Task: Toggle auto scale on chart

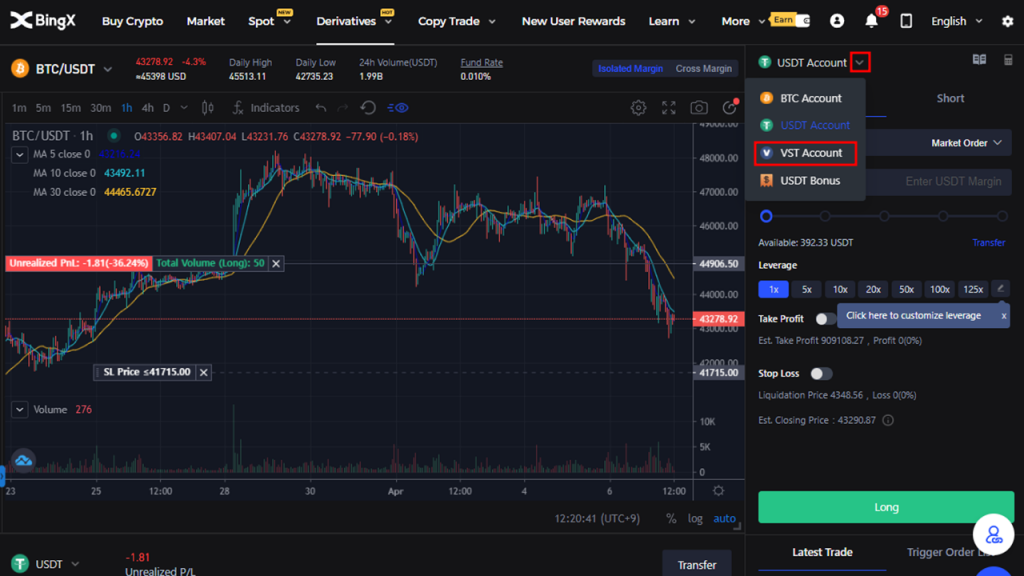Action: (x=724, y=519)
